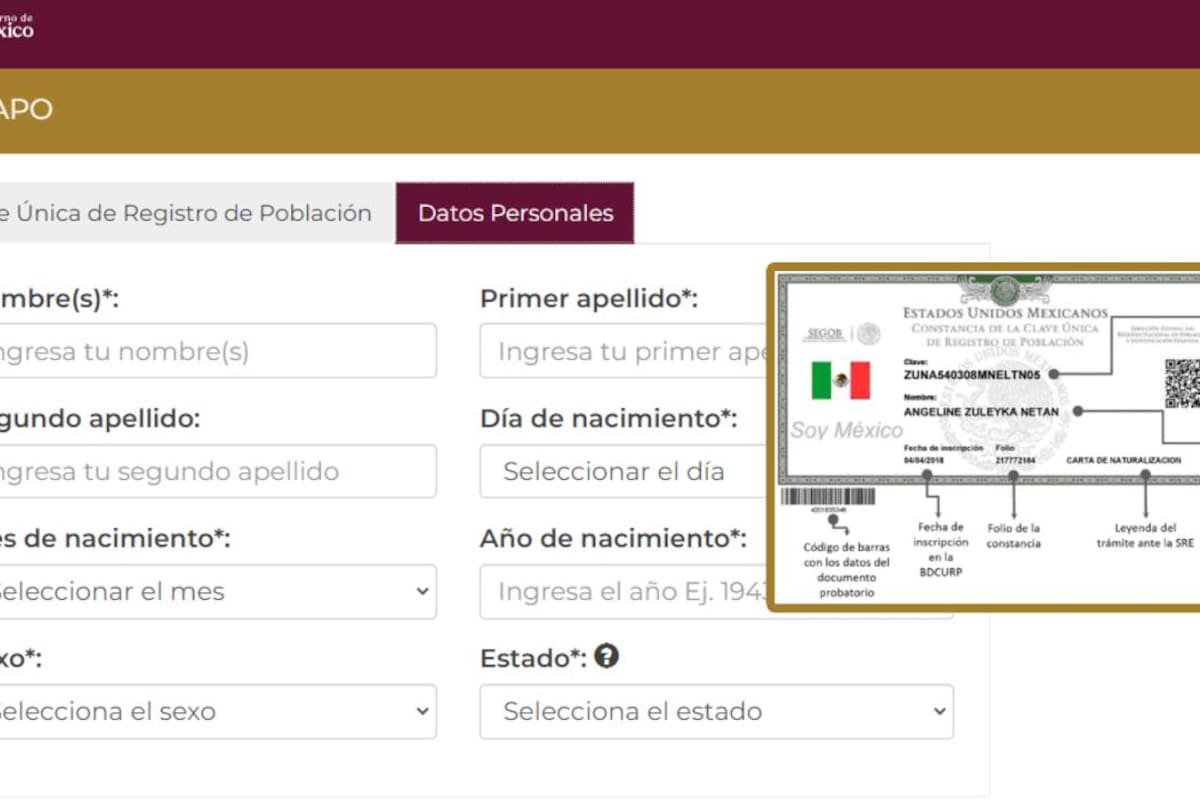Viewport: 1200px width, 800px height.
Task: Click the sample CURP key ZUNA540308MNELTN05
Action: tap(971, 374)
